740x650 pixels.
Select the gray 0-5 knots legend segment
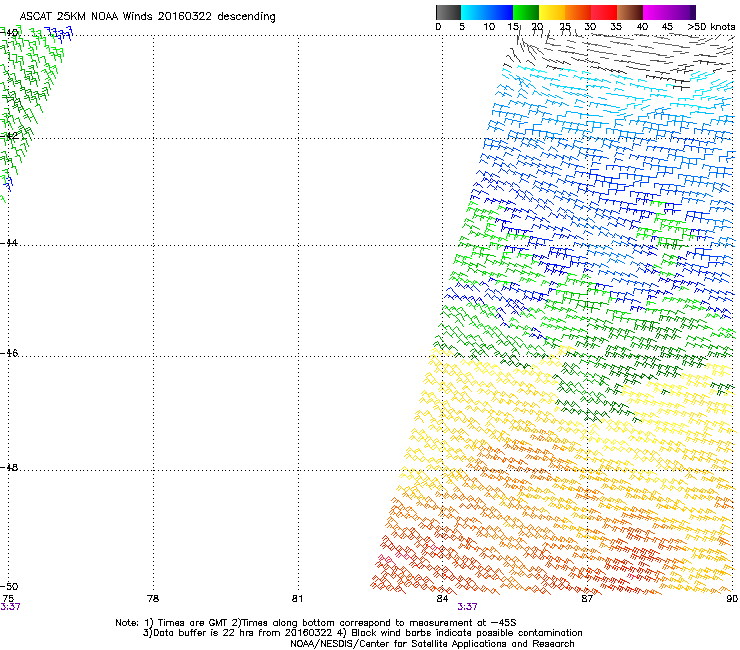click(x=448, y=12)
